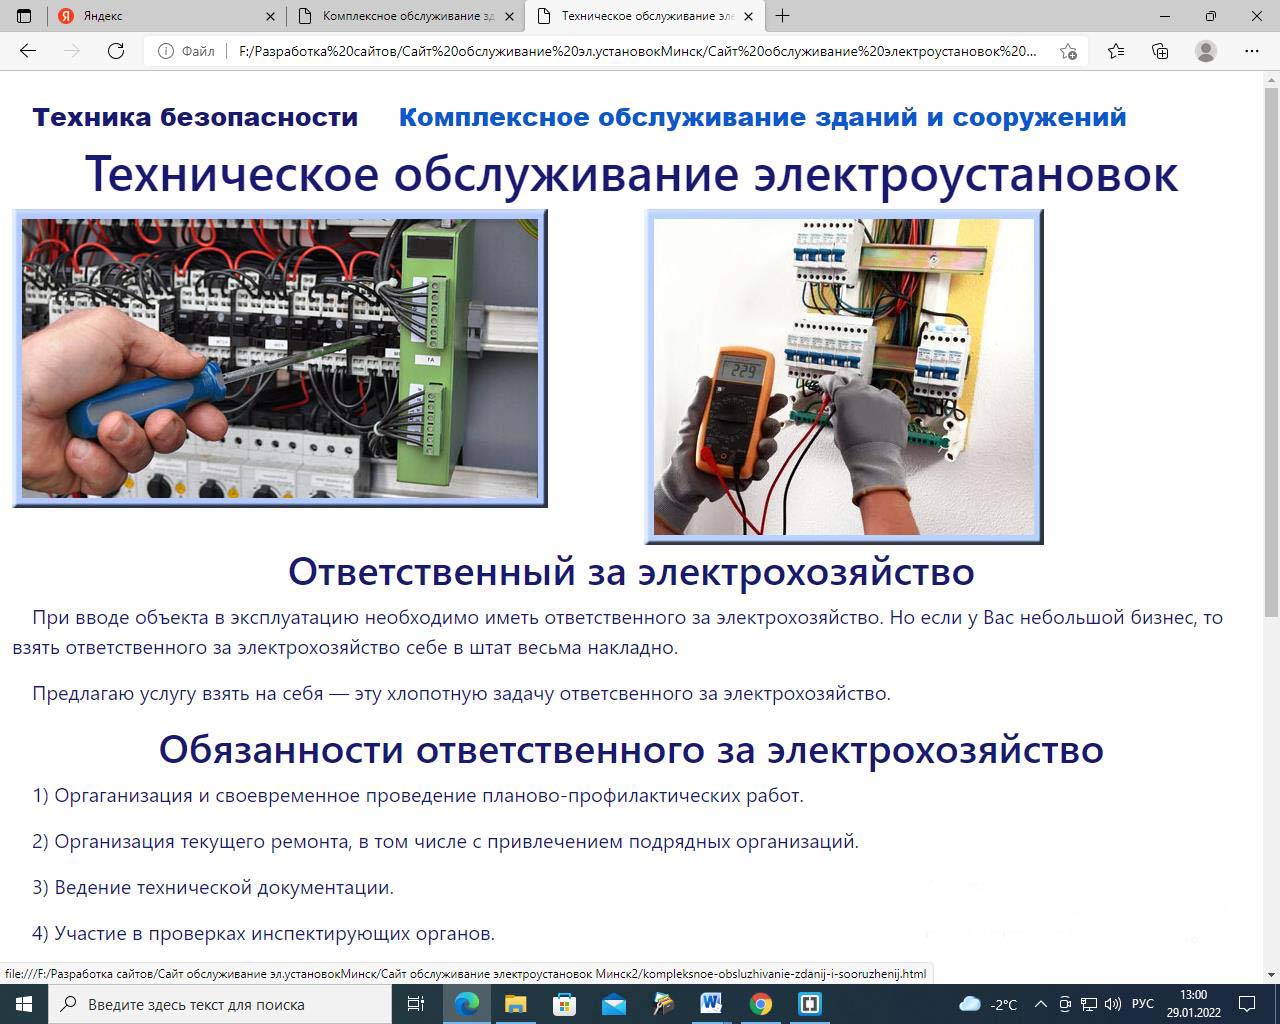
Task: Launch Google Chrome from the taskbar
Action: coord(761,1004)
